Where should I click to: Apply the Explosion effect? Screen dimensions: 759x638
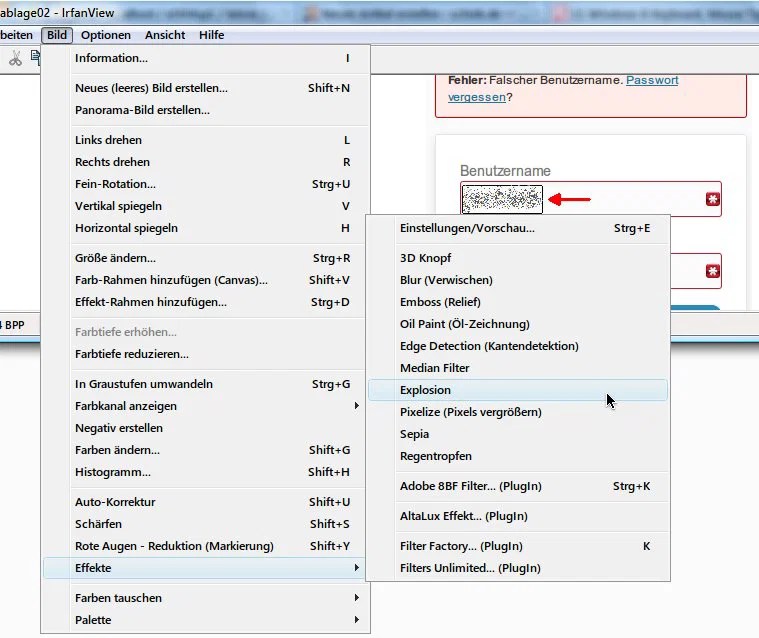tap(518, 390)
